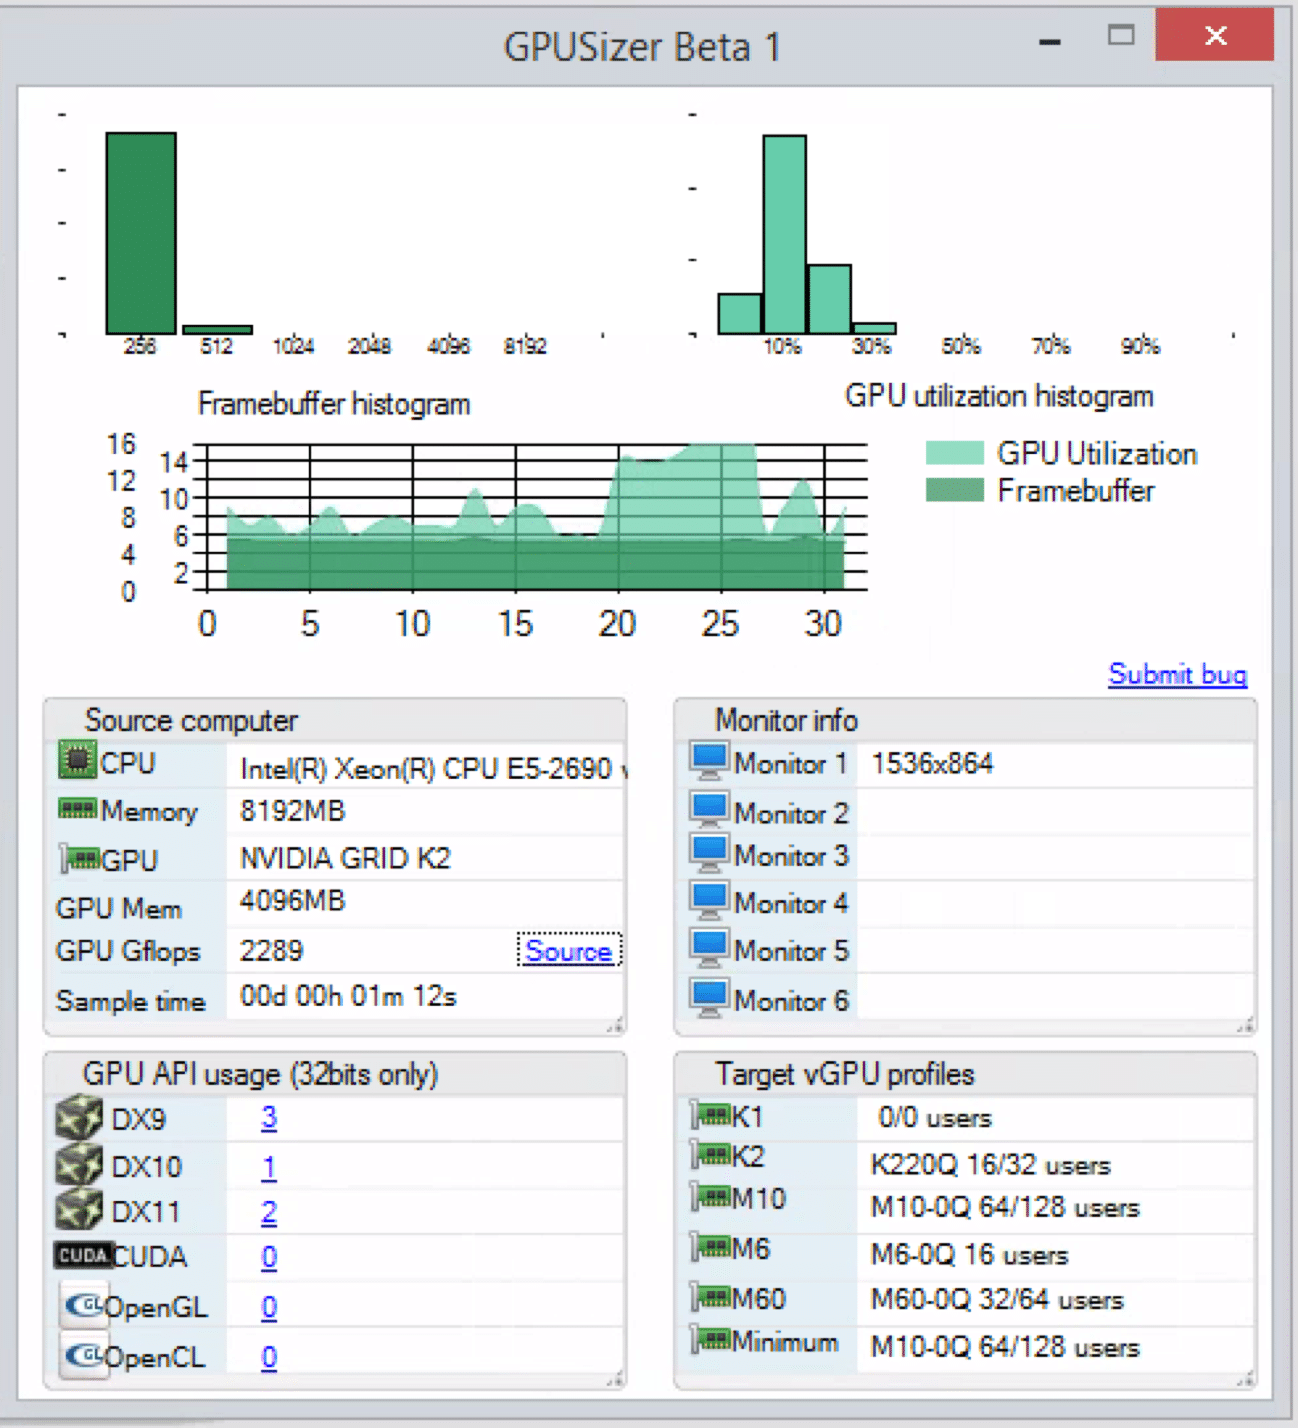This screenshot has height=1428, width=1298.
Task: Select the tall 256 bar in Framebuffer histogram
Action: click(141, 233)
